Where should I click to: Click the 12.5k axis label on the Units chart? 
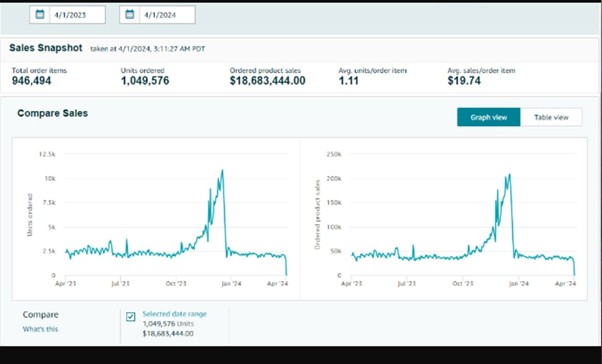pos(47,154)
